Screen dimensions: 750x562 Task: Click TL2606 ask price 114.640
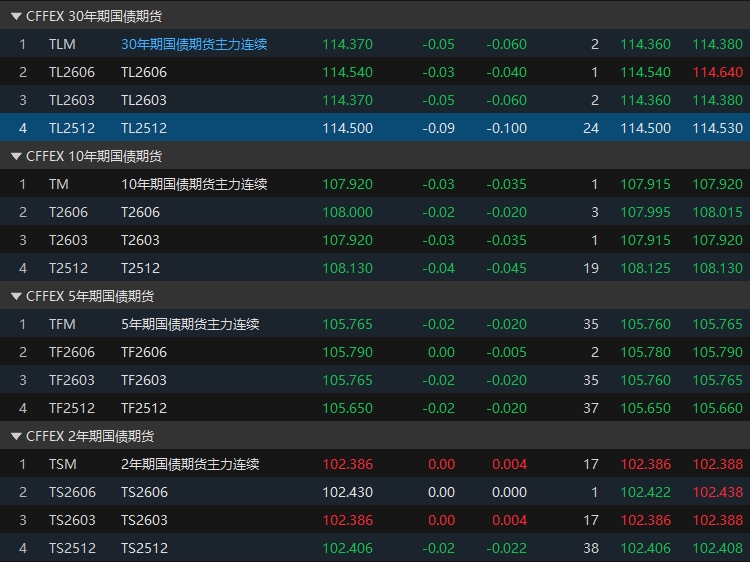[x=717, y=72]
